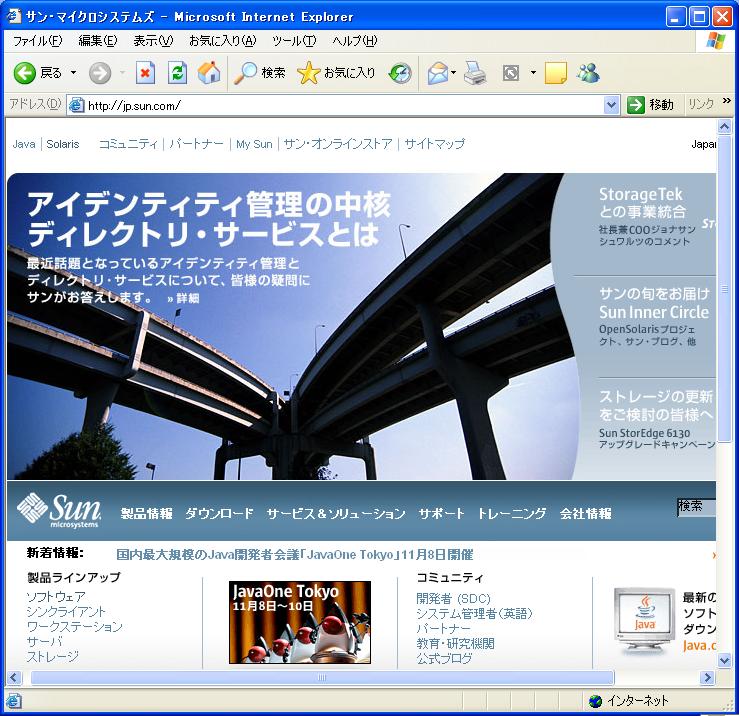Open the ヘルプ(H) menu
739x716 pixels.
(354, 41)
